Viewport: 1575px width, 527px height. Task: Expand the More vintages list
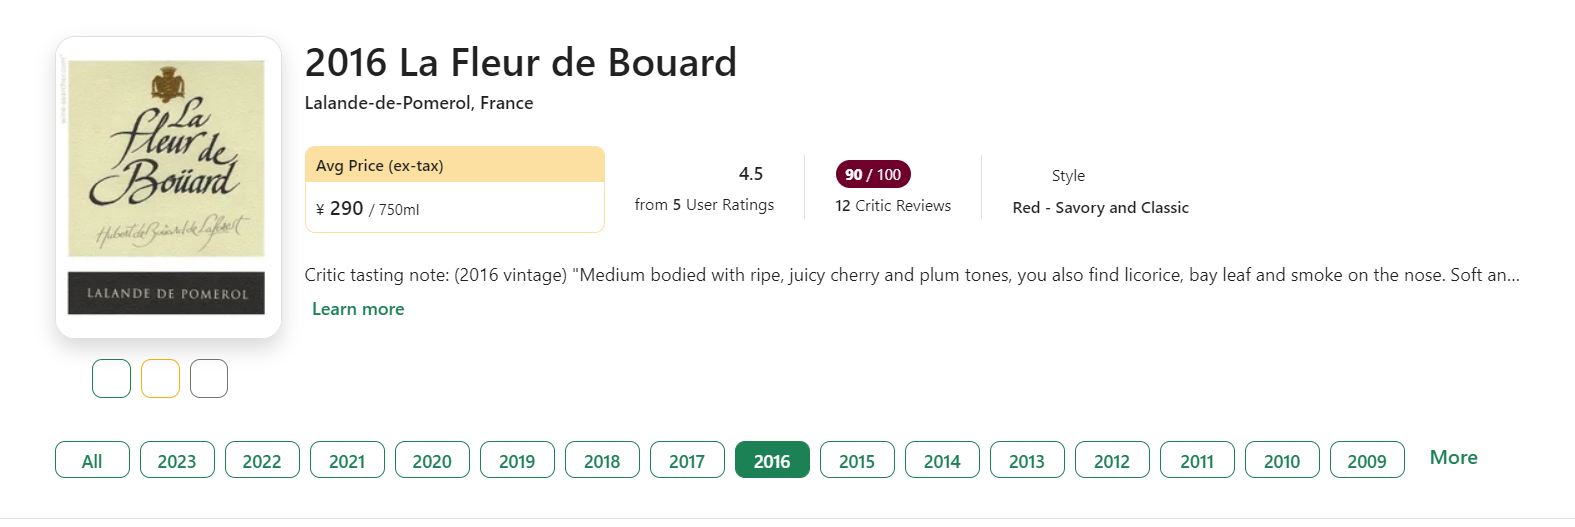(x=1453, y=457)
